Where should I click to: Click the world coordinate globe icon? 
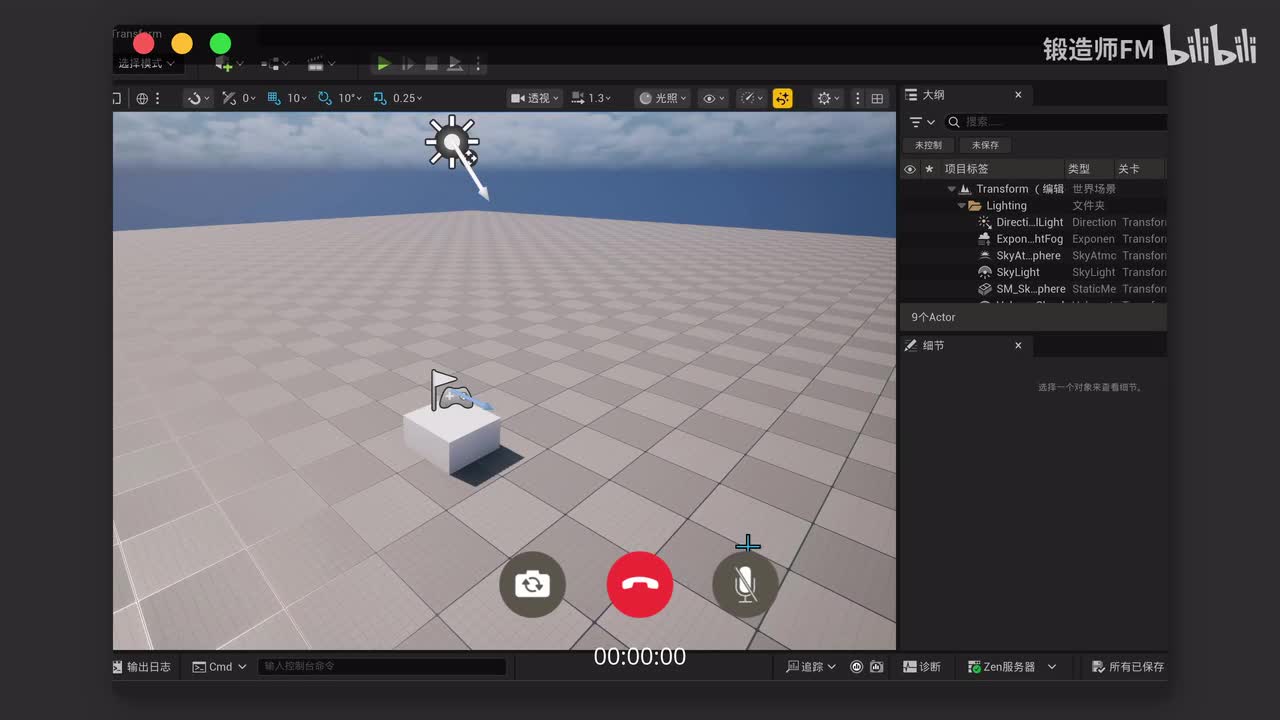point(142,98)
